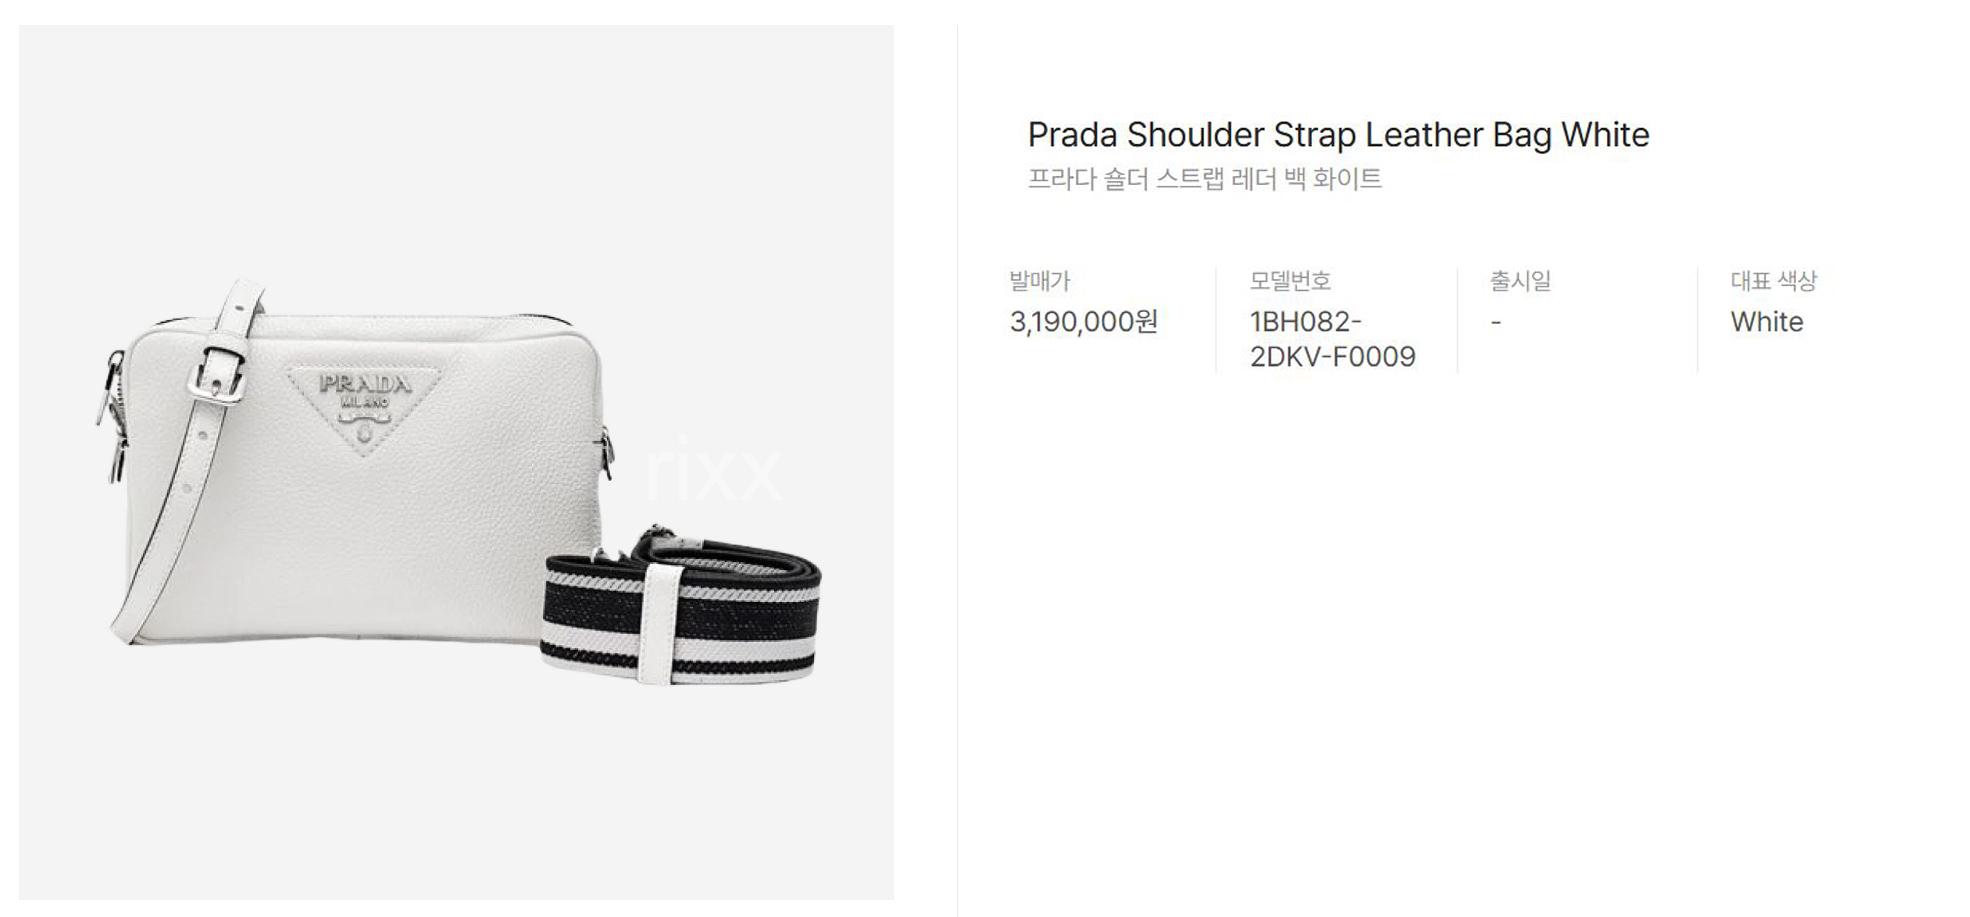Screen dimensions: 1970x917
Task: Click the 발매가 label
Action: (1040, 281)
